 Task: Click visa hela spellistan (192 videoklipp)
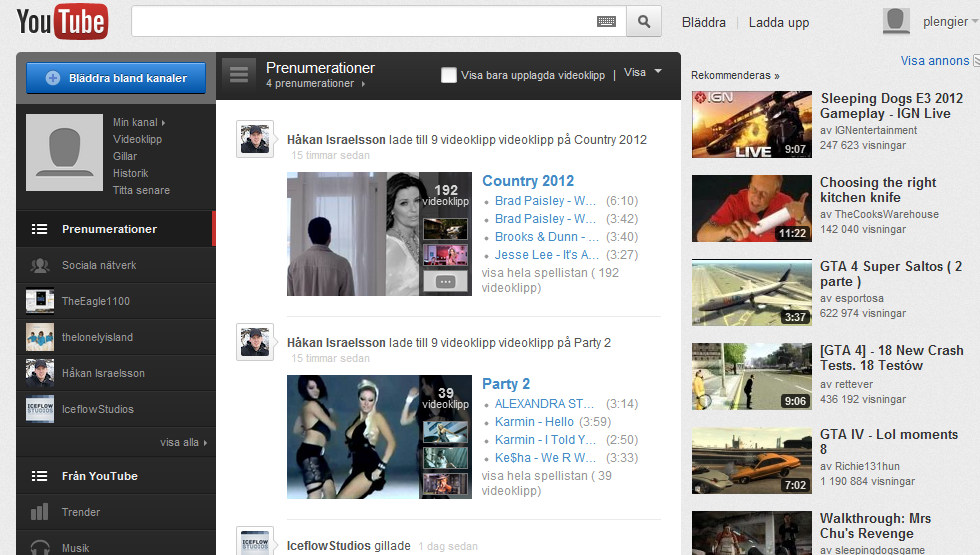[550, 280]
